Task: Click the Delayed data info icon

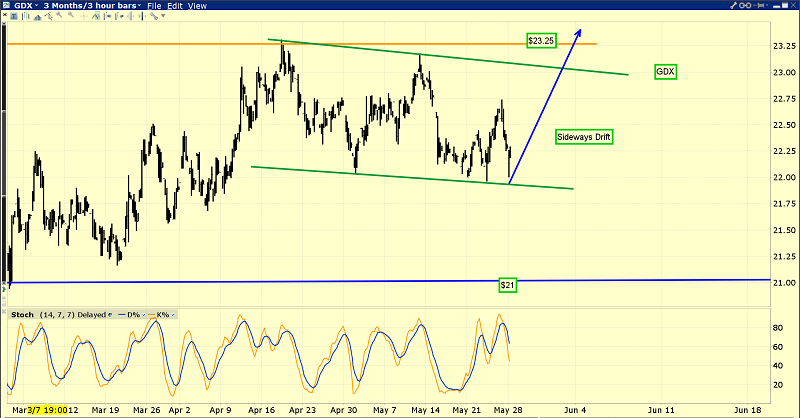Action: pos(110,315)
